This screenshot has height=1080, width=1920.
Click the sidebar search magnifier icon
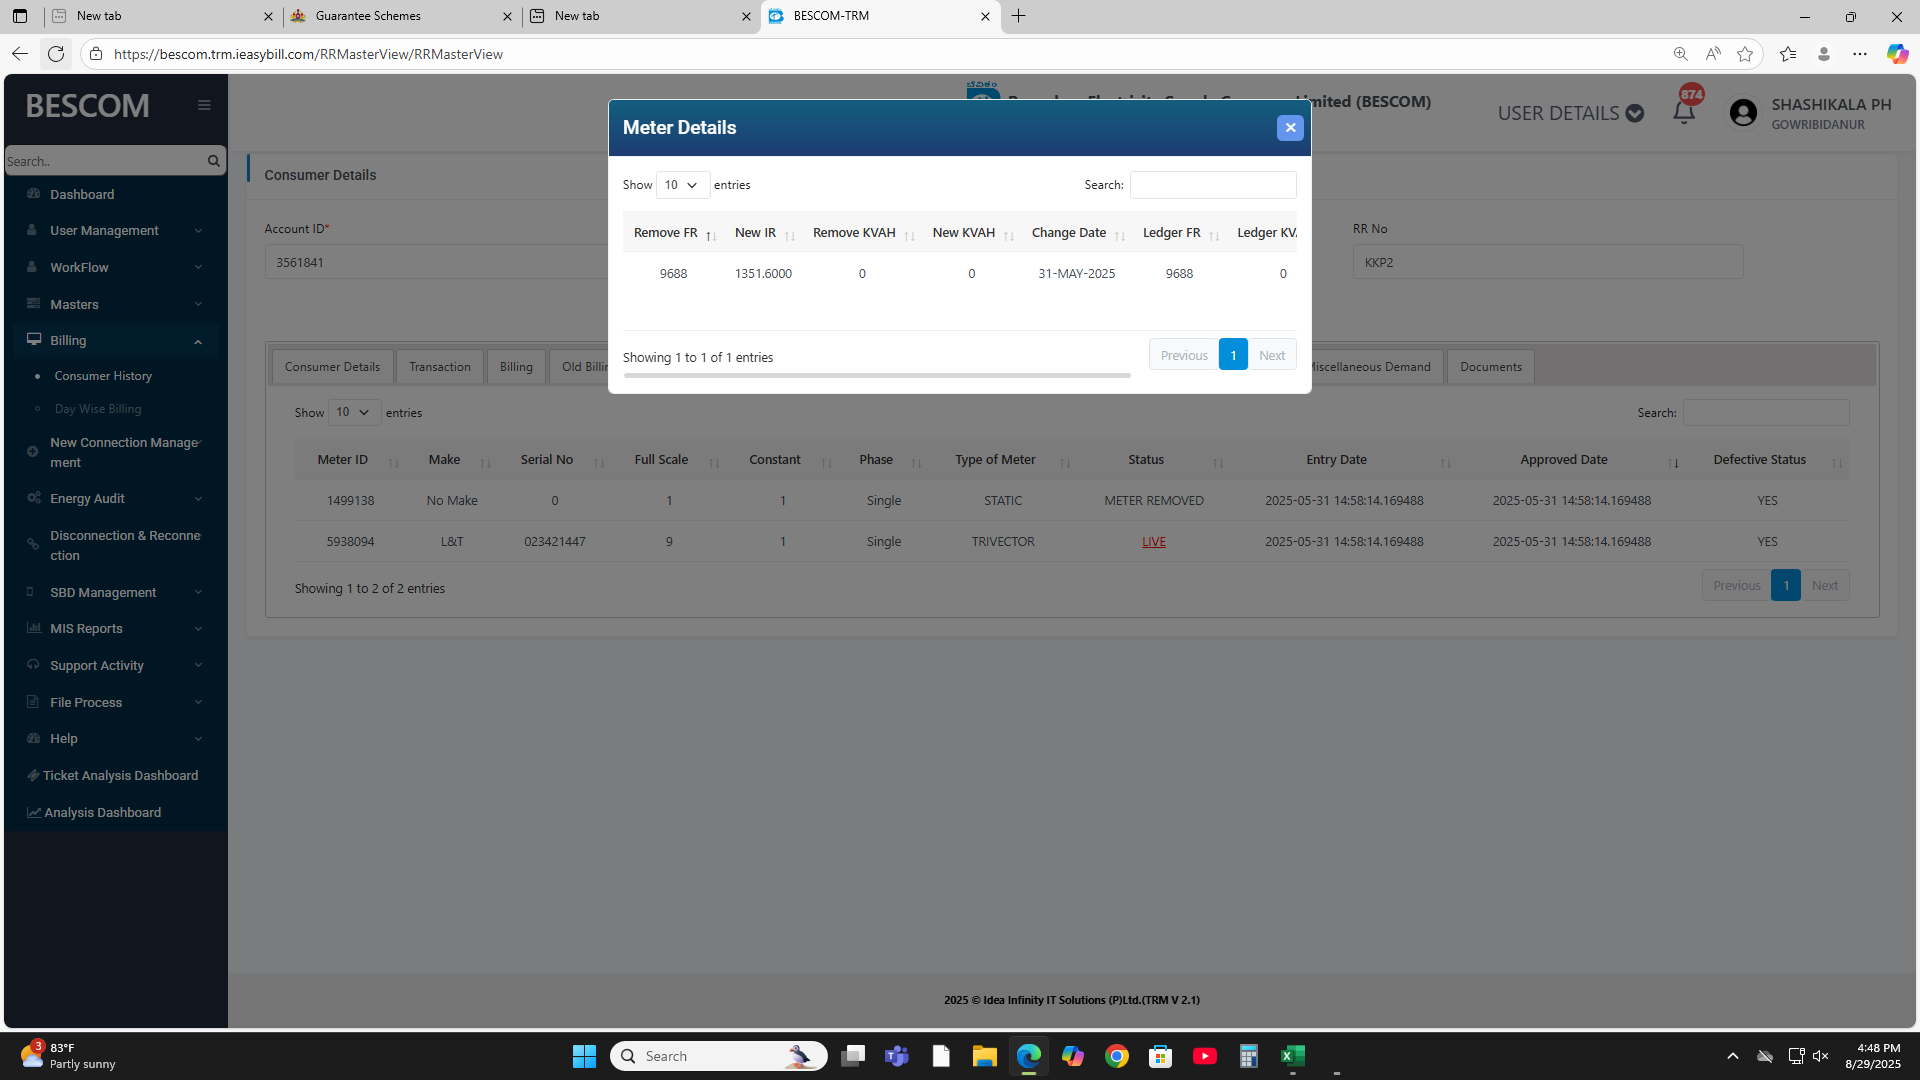[x=213, y=161]
